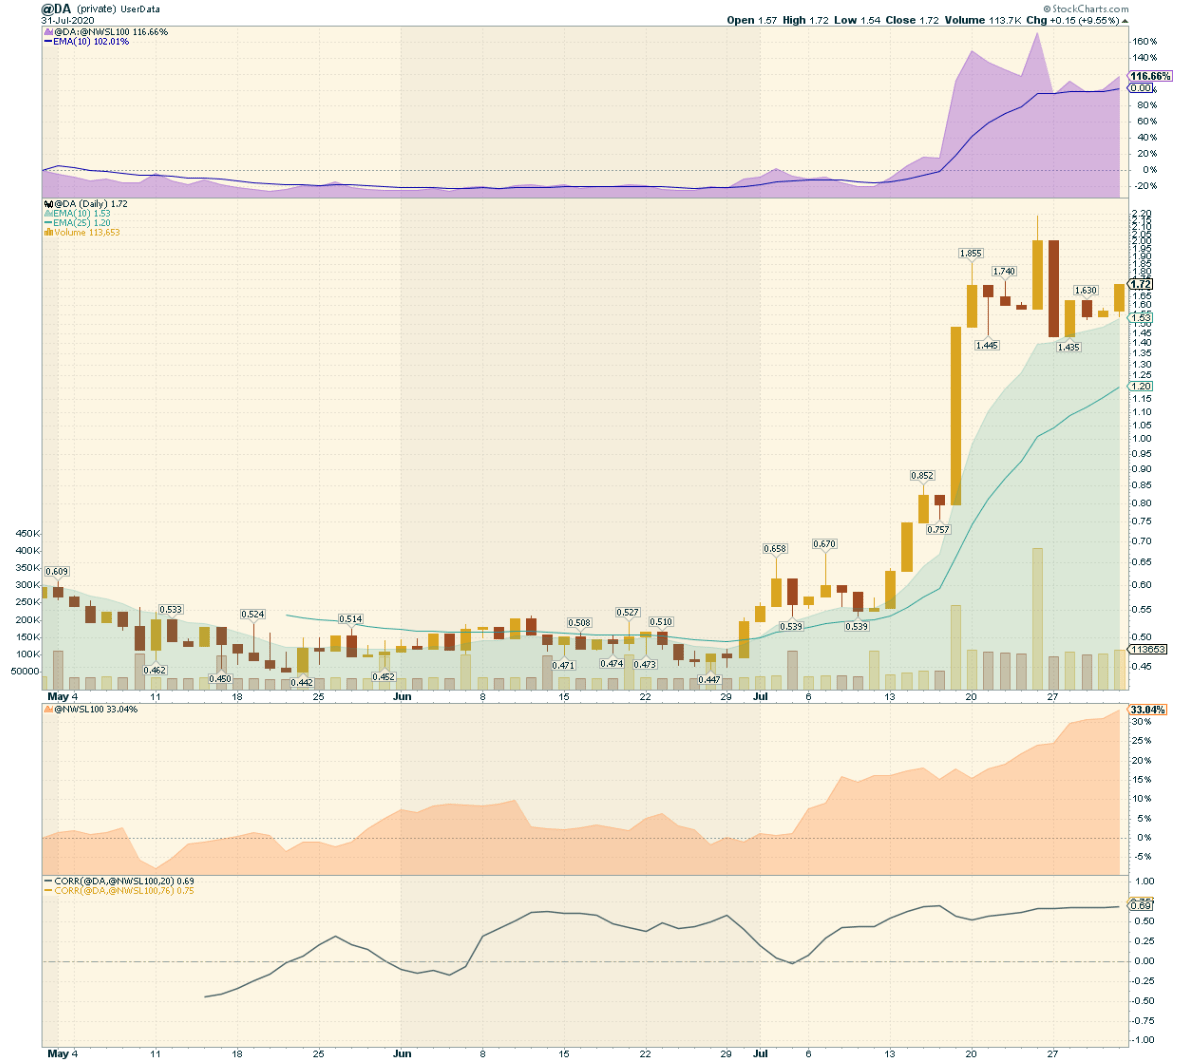Click the 33.04% value tag on right axis
The height and width of the screenshot is (1063, 1181).
(1148, 710)
